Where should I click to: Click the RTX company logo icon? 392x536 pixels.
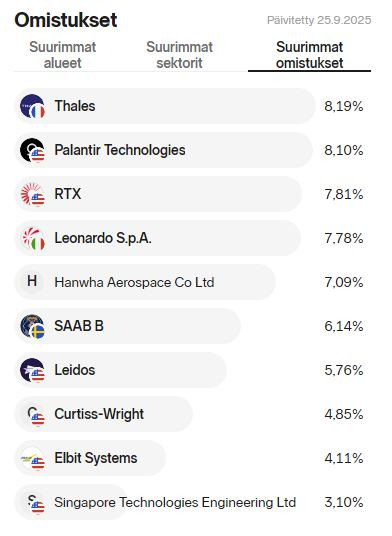coord(32,194)
